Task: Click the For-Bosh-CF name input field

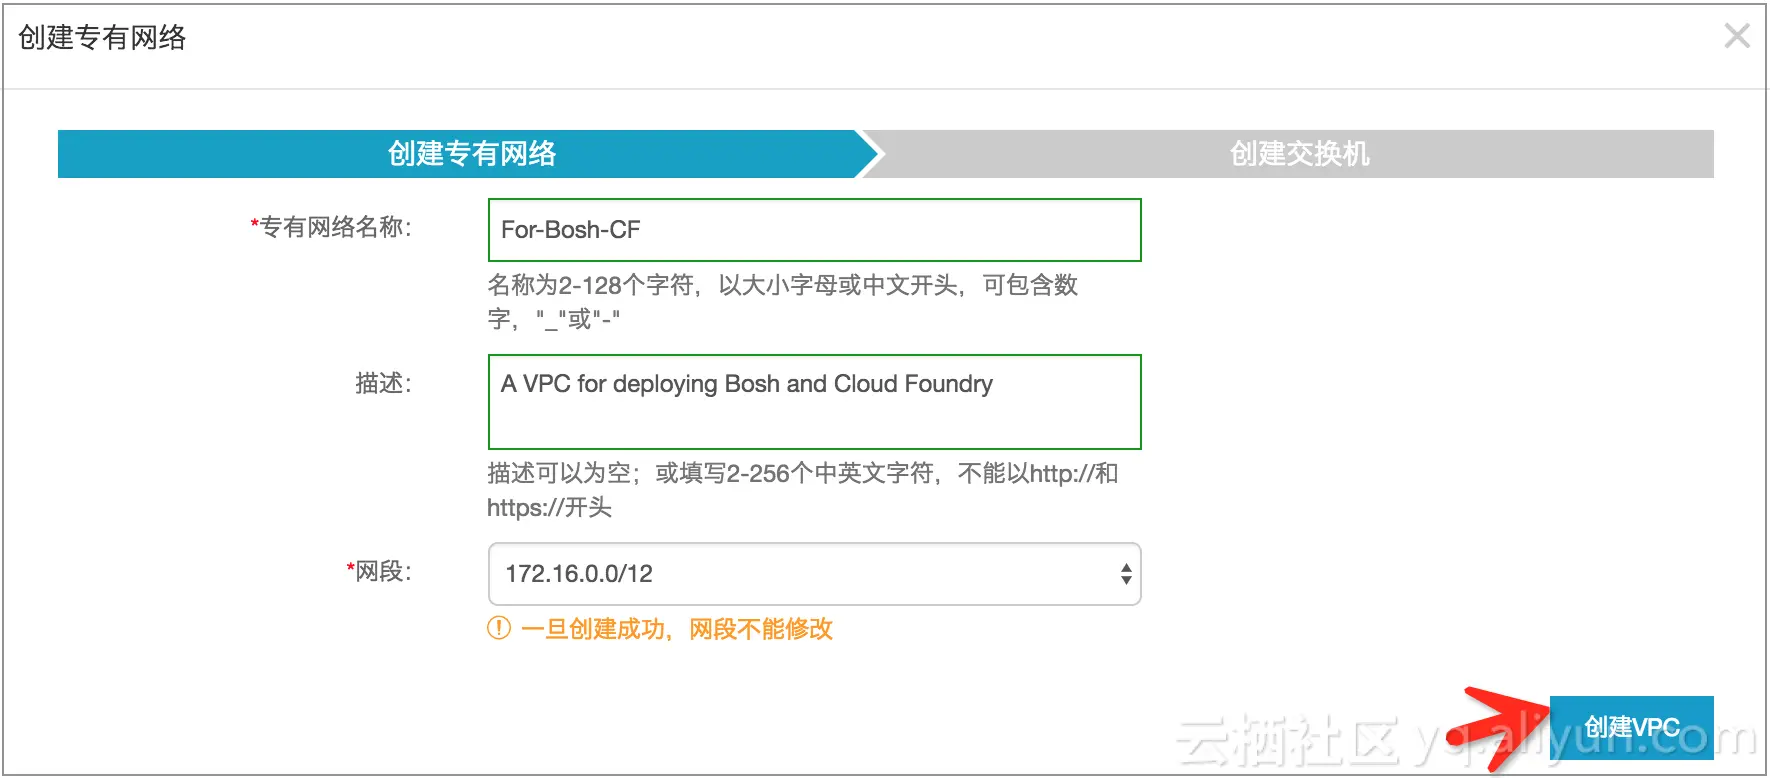Action: click(x=814, y=230)
